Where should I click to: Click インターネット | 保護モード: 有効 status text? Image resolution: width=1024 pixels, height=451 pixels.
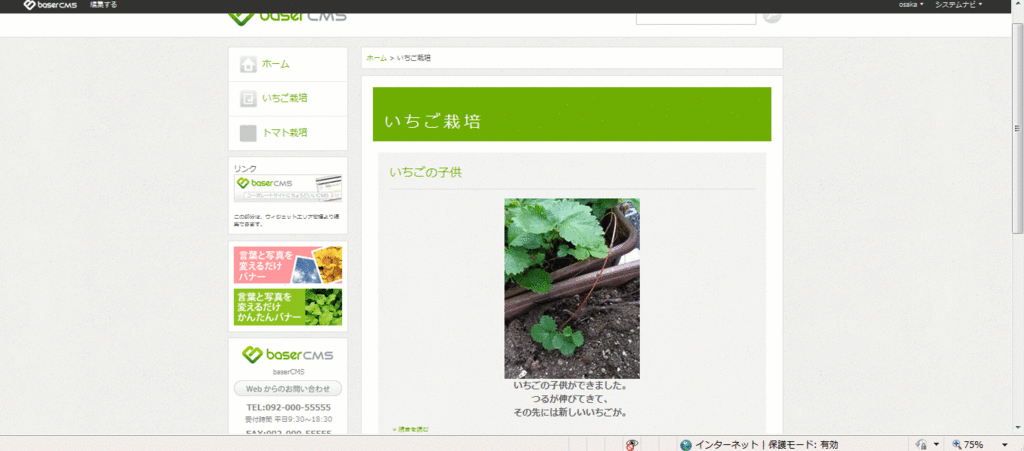point(767,445)
